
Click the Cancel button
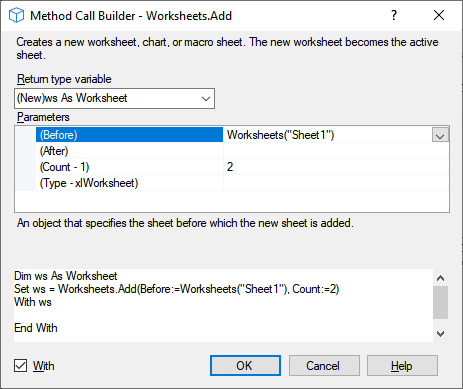pyautogui.click(x=324, y=366)
